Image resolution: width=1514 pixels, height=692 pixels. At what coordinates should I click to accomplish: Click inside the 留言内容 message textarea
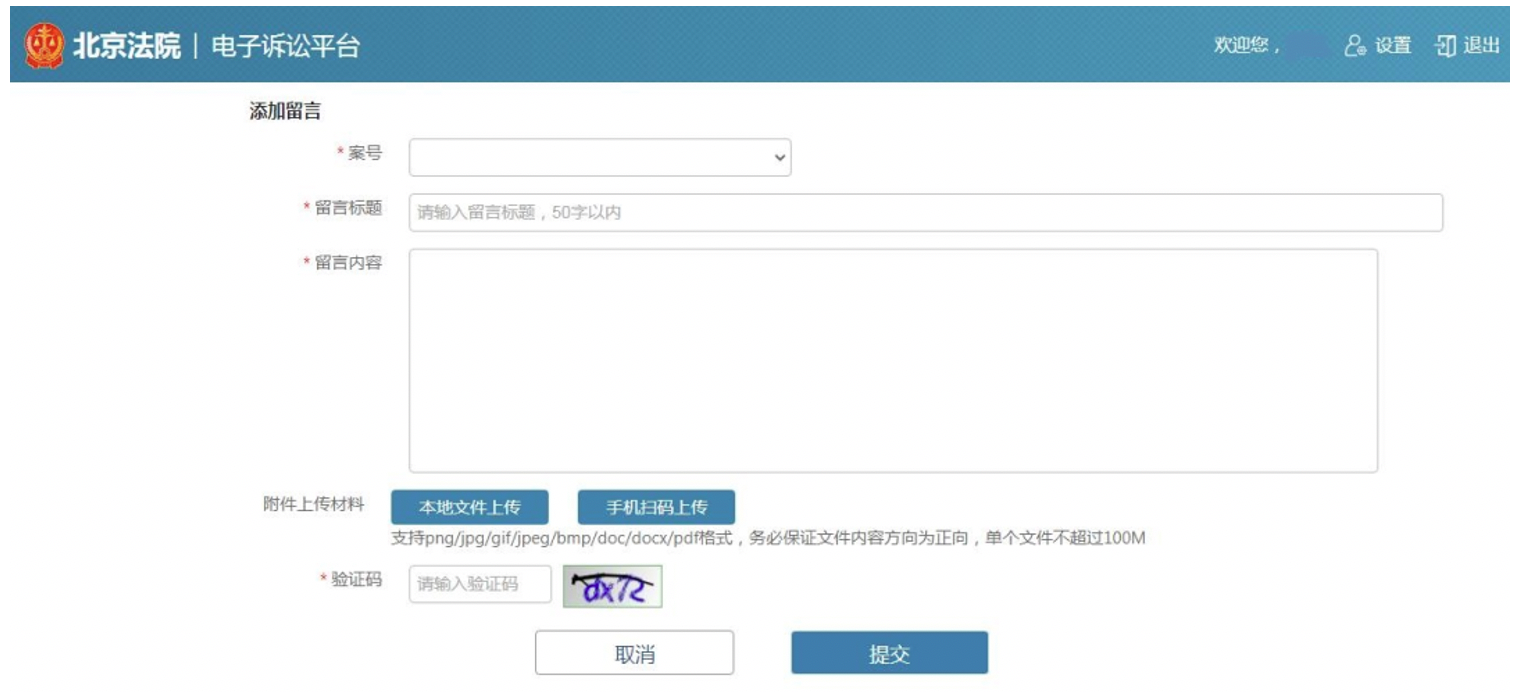pos(893,360)
